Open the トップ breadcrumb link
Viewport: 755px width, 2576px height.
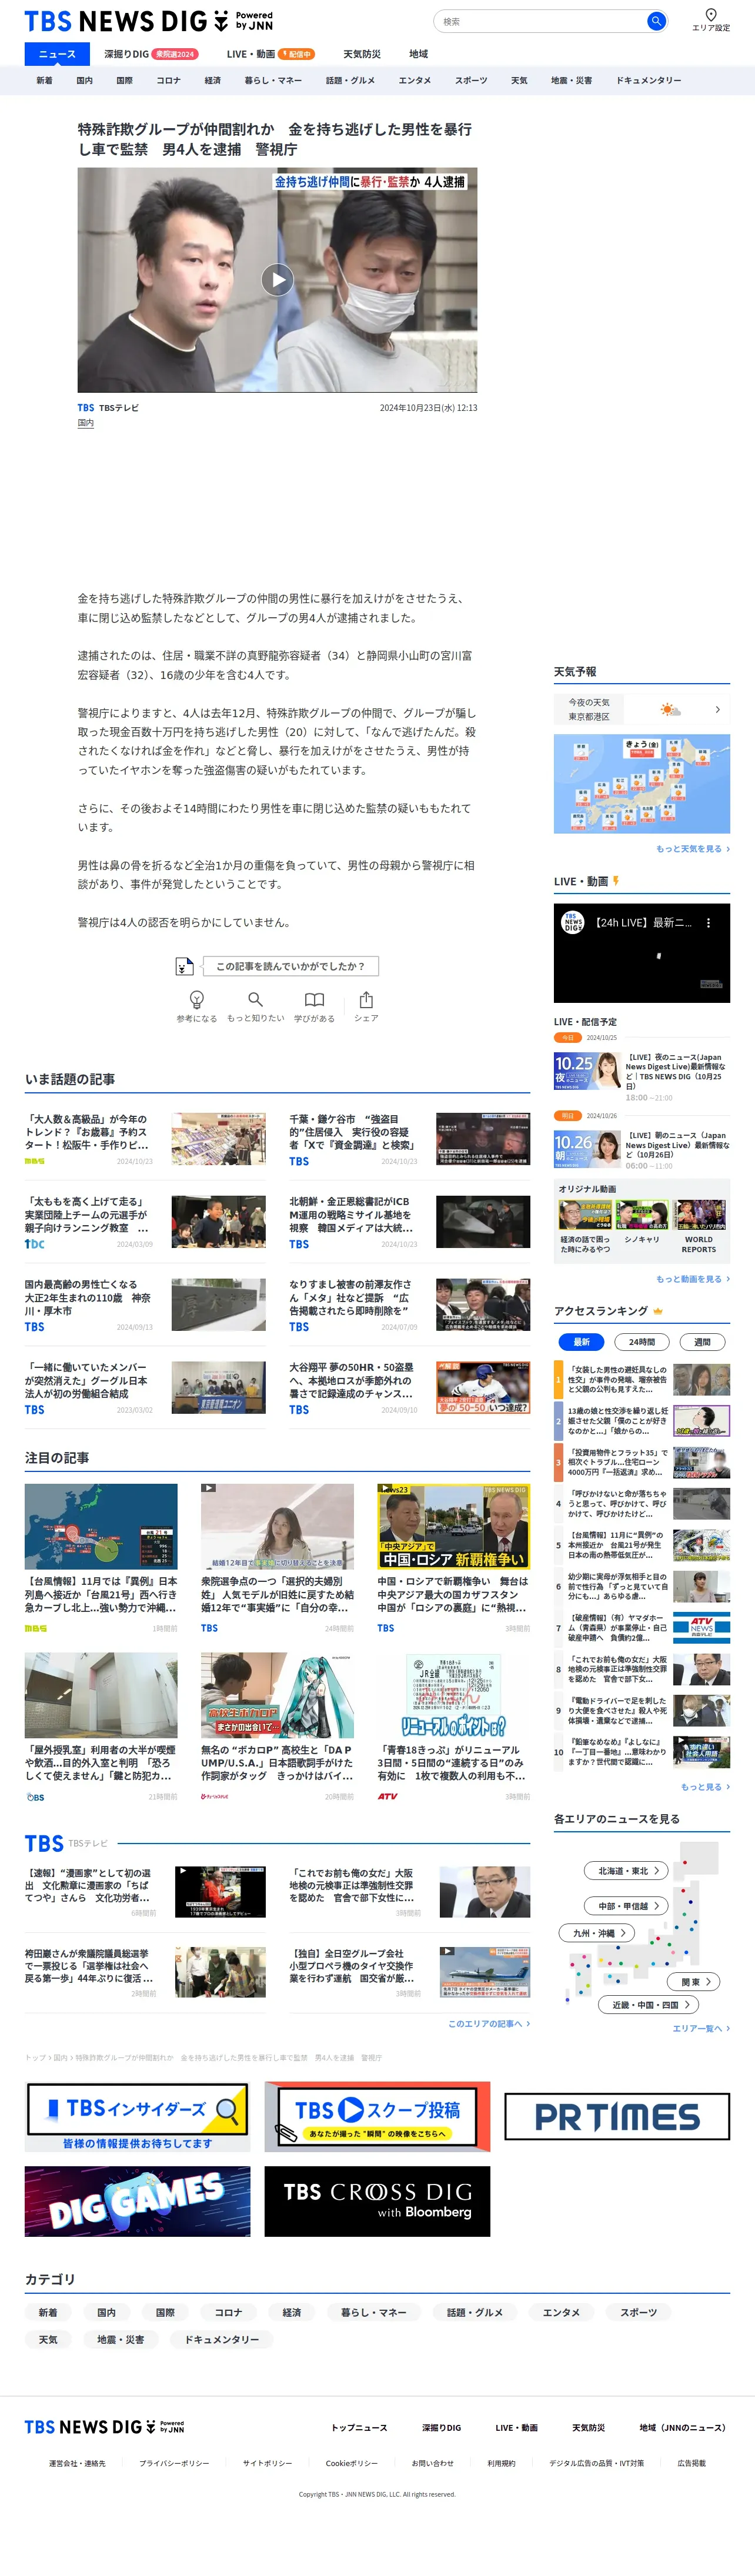pyautogui.click(x=35, y=2058)
